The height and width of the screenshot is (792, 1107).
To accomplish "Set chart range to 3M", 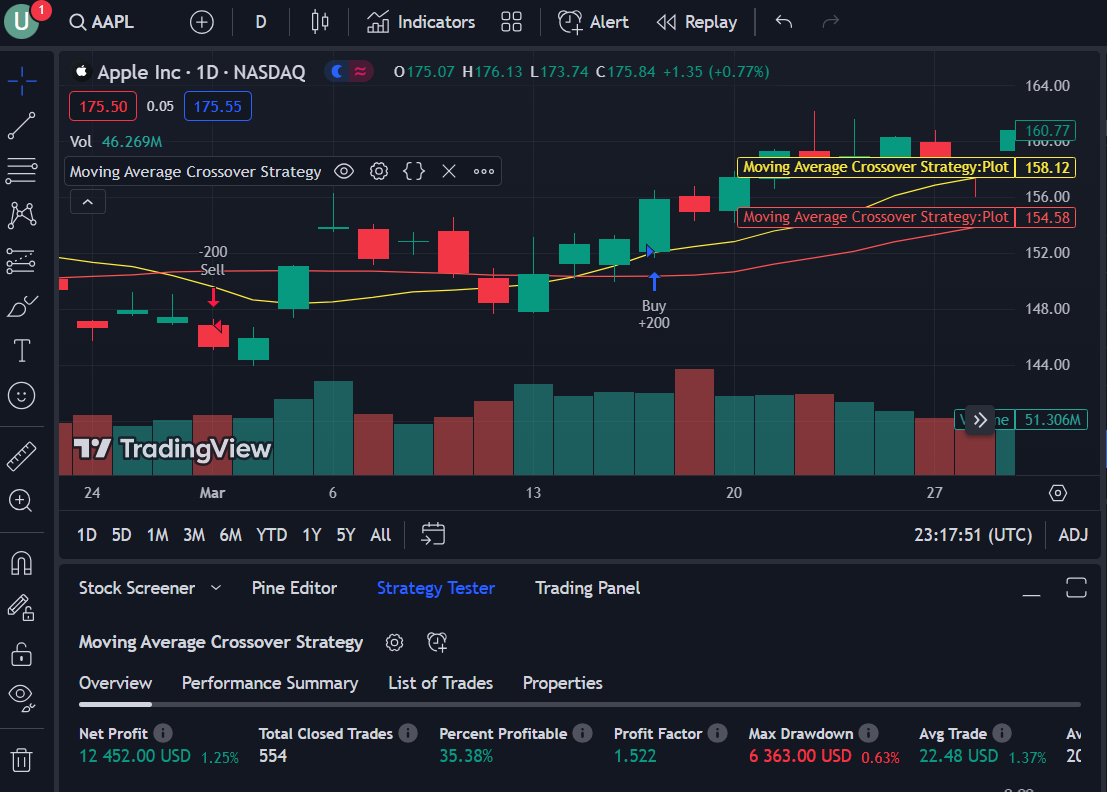I will (194, 535).
